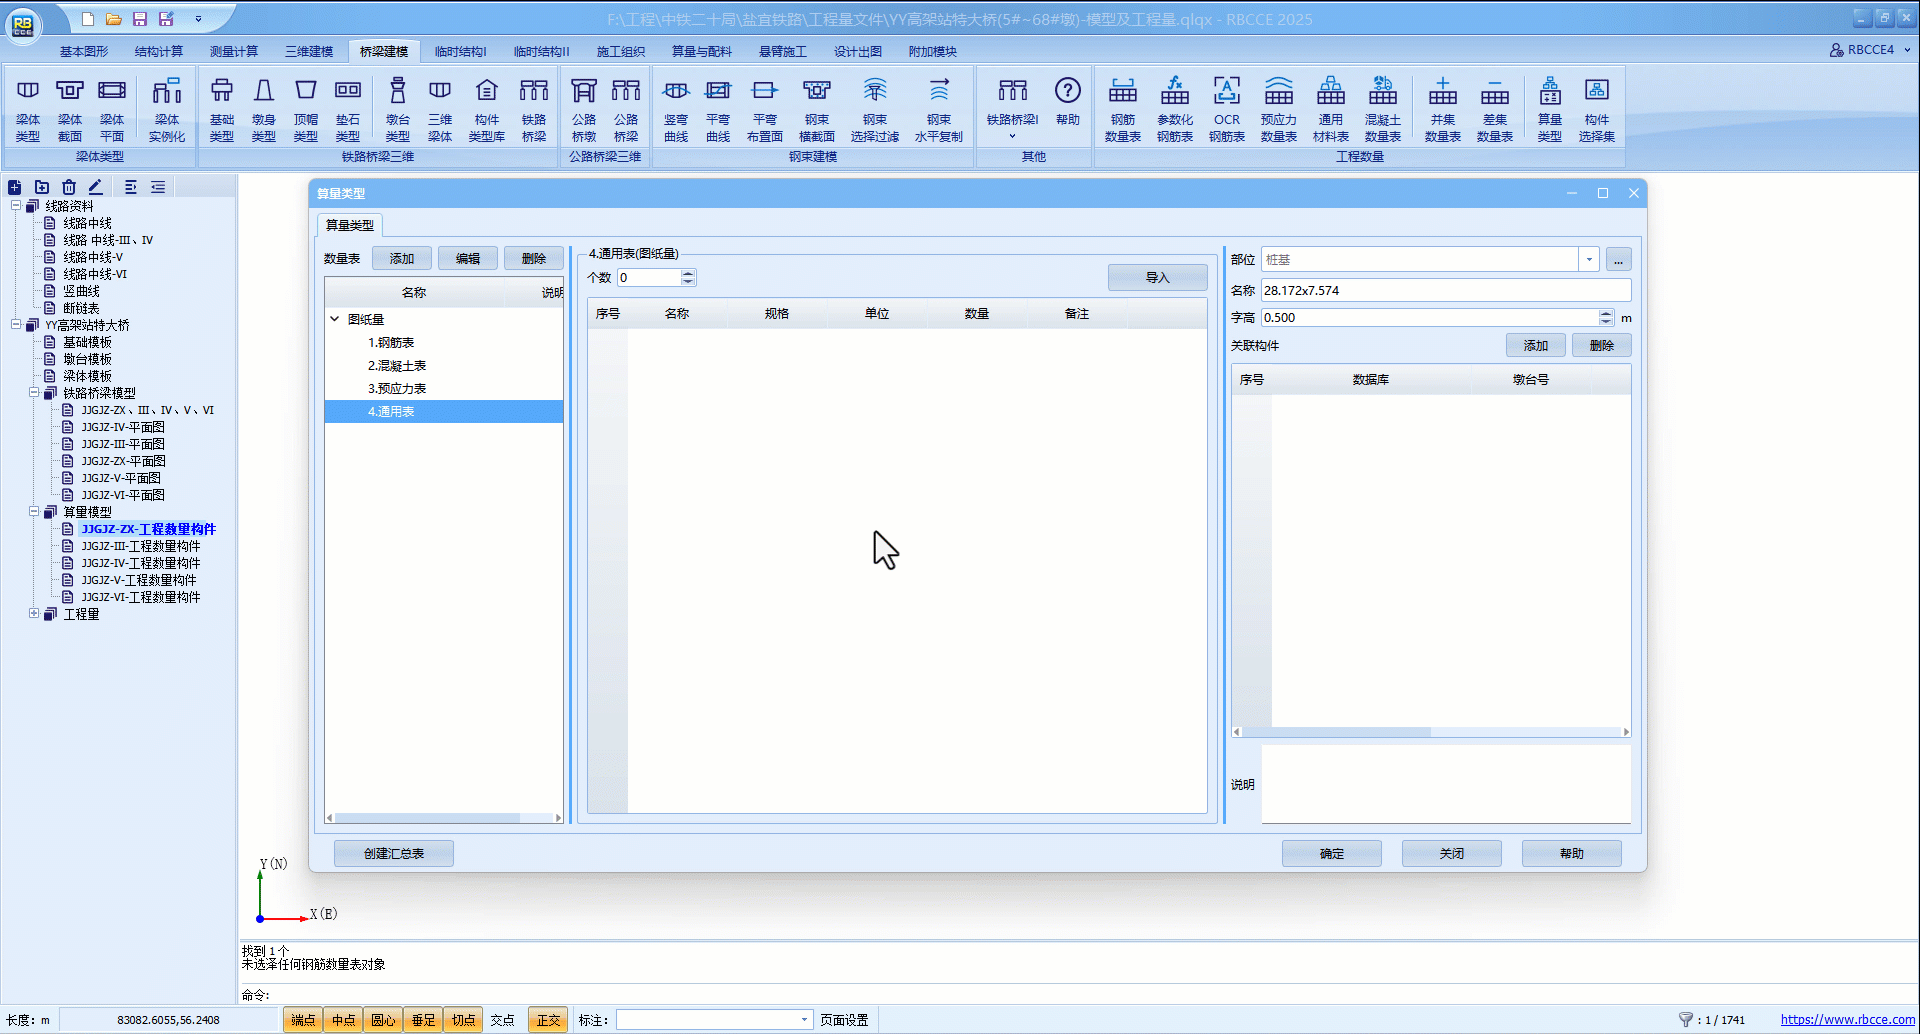Click the 创建汇总表 button
Image resolution: width=1920 pixels, height=1034 pixels.
tap(394, 853)
